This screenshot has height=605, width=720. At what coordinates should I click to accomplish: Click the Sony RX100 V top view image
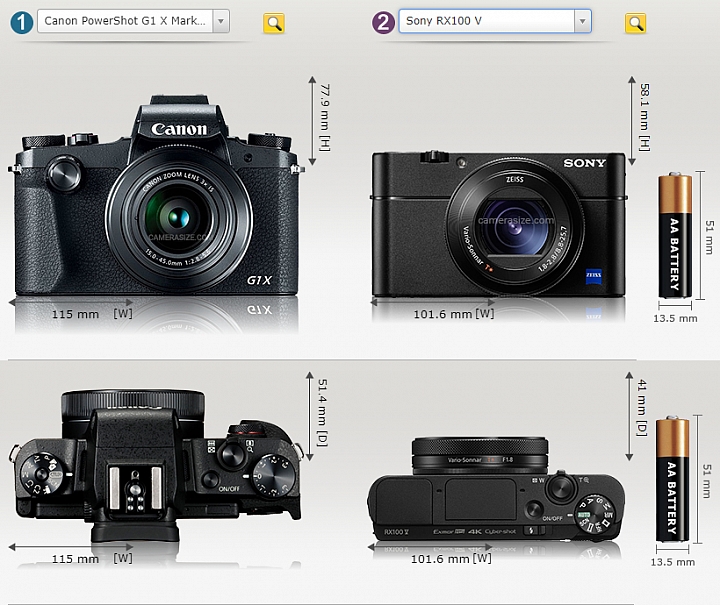[x=496, y=490]
